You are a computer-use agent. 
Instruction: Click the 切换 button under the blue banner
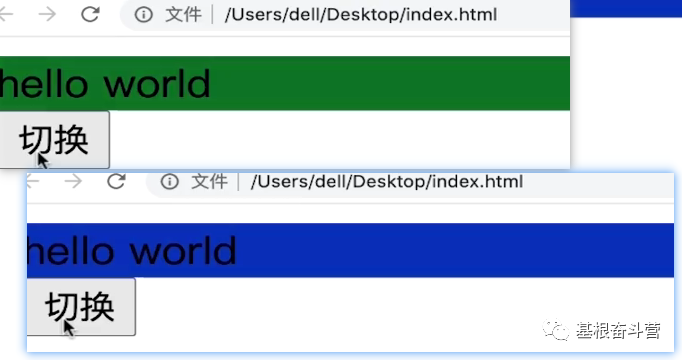(81, 307)
